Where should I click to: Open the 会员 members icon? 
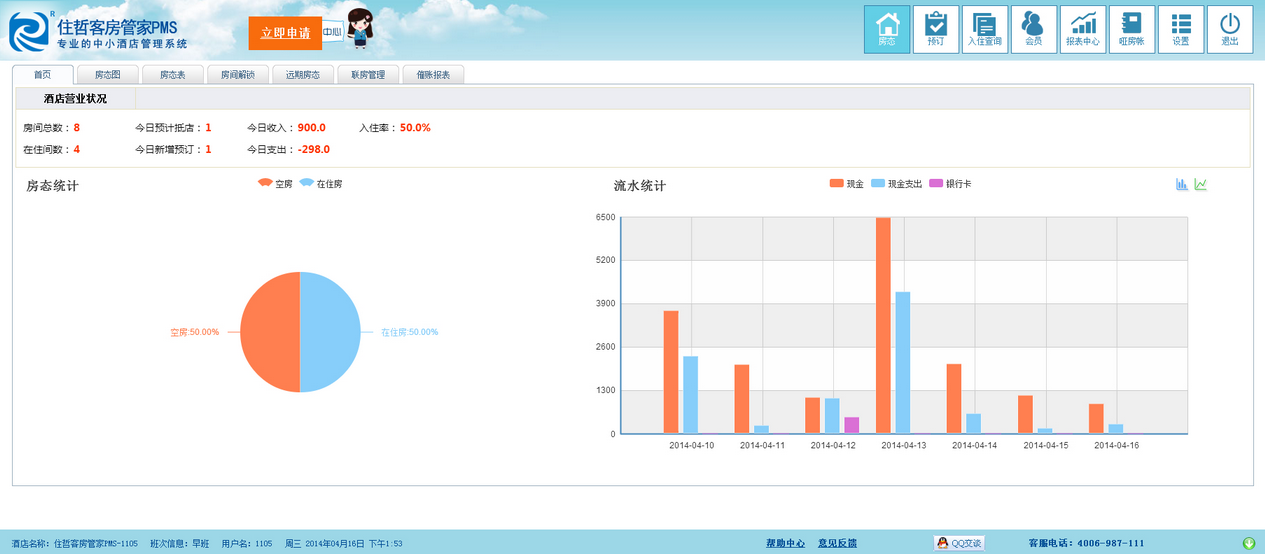tap(1034, 29)
